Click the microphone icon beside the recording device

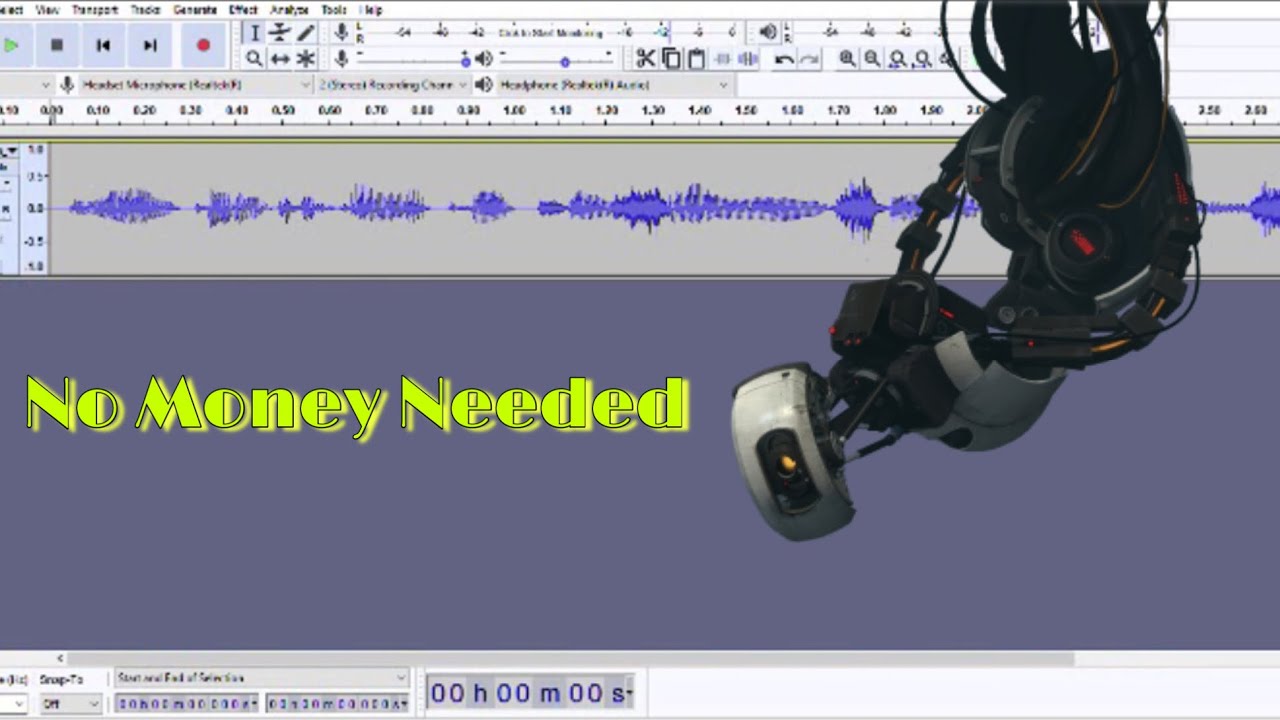tap(67, 85)
